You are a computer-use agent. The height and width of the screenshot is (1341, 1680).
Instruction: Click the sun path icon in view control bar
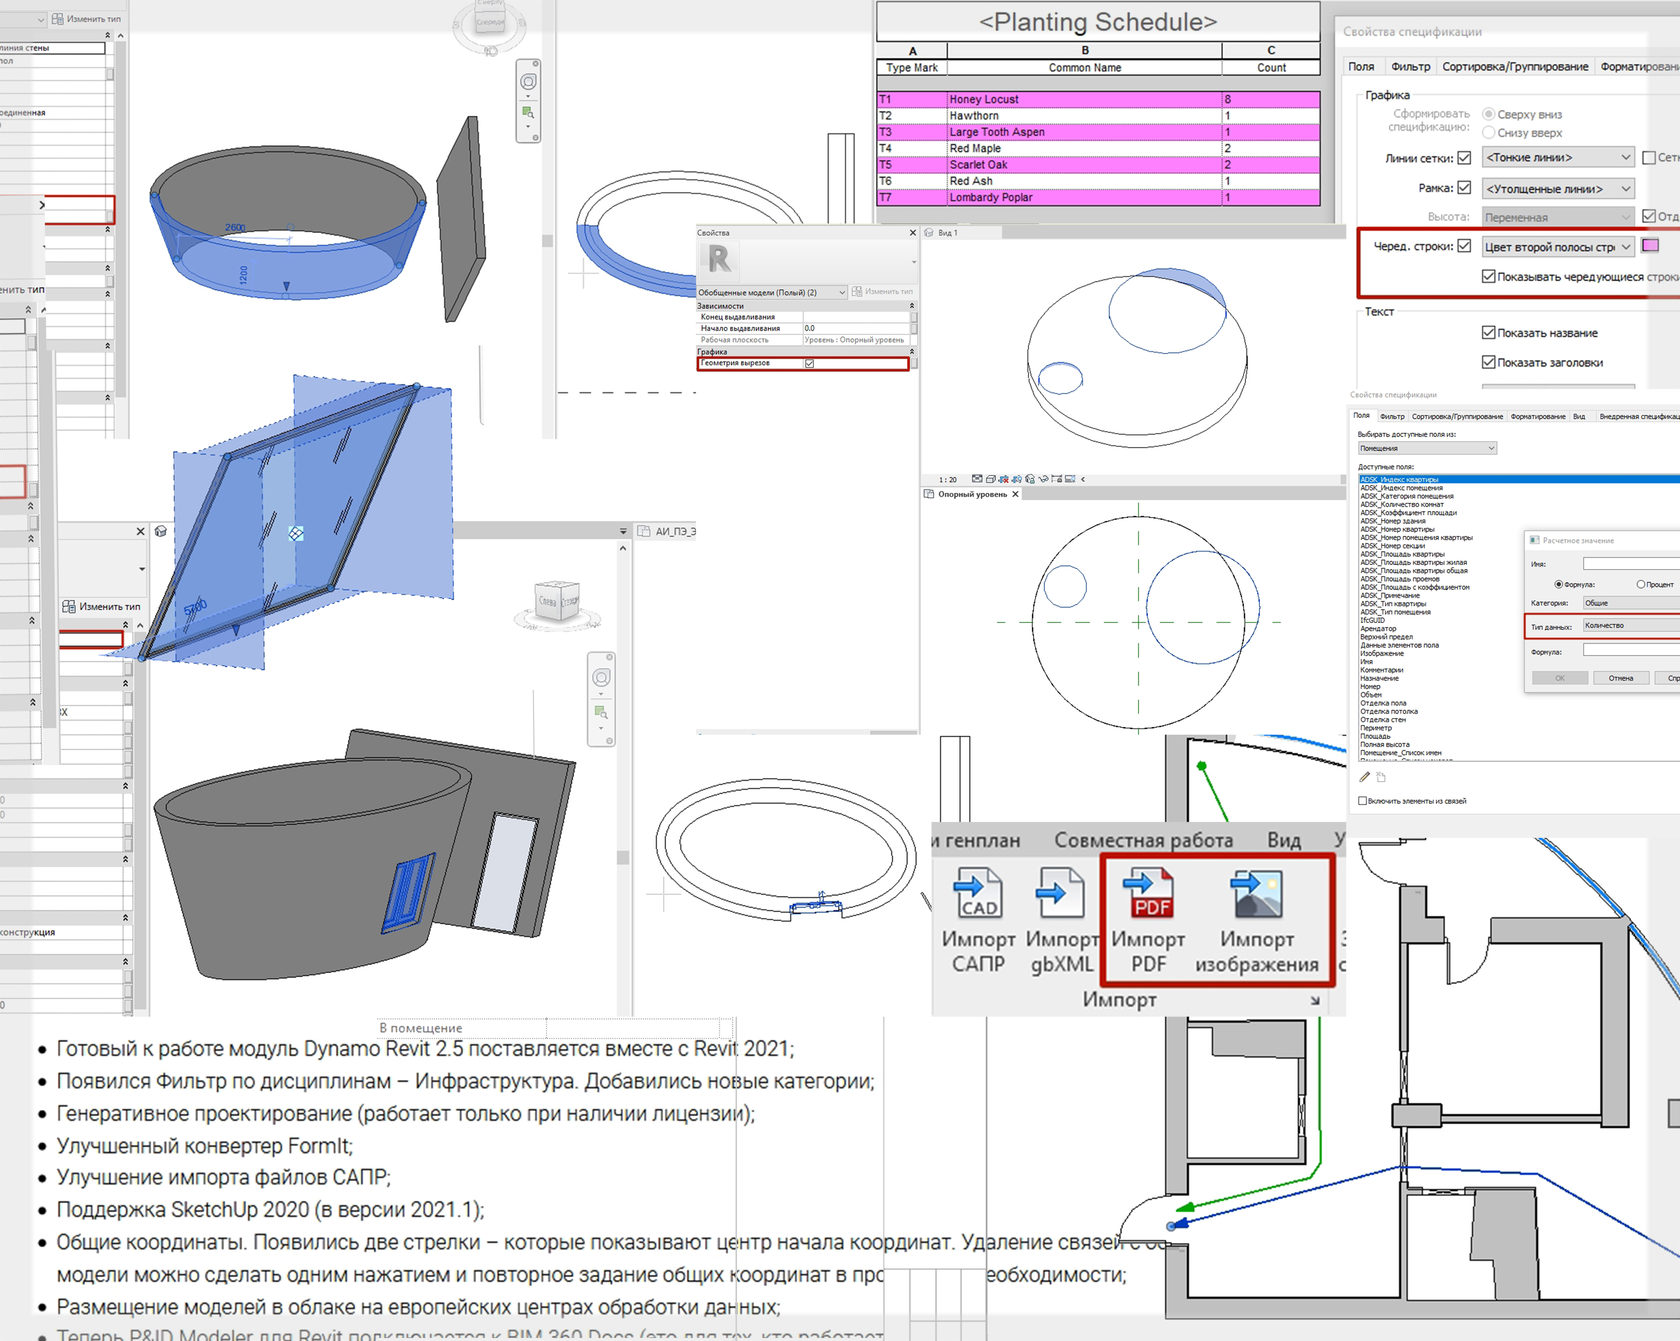point(1003,479)
